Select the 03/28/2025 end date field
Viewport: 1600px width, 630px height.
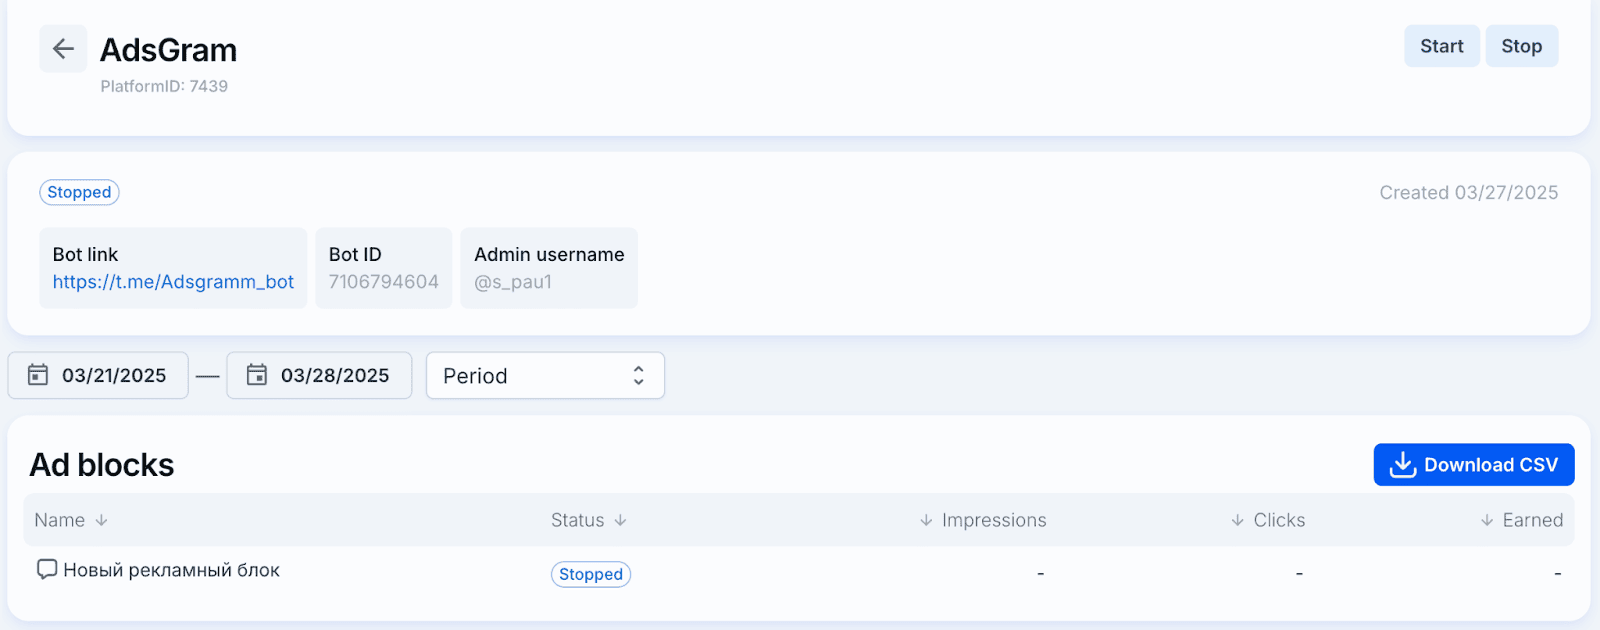pyautogui.click(x=319, y=375)
